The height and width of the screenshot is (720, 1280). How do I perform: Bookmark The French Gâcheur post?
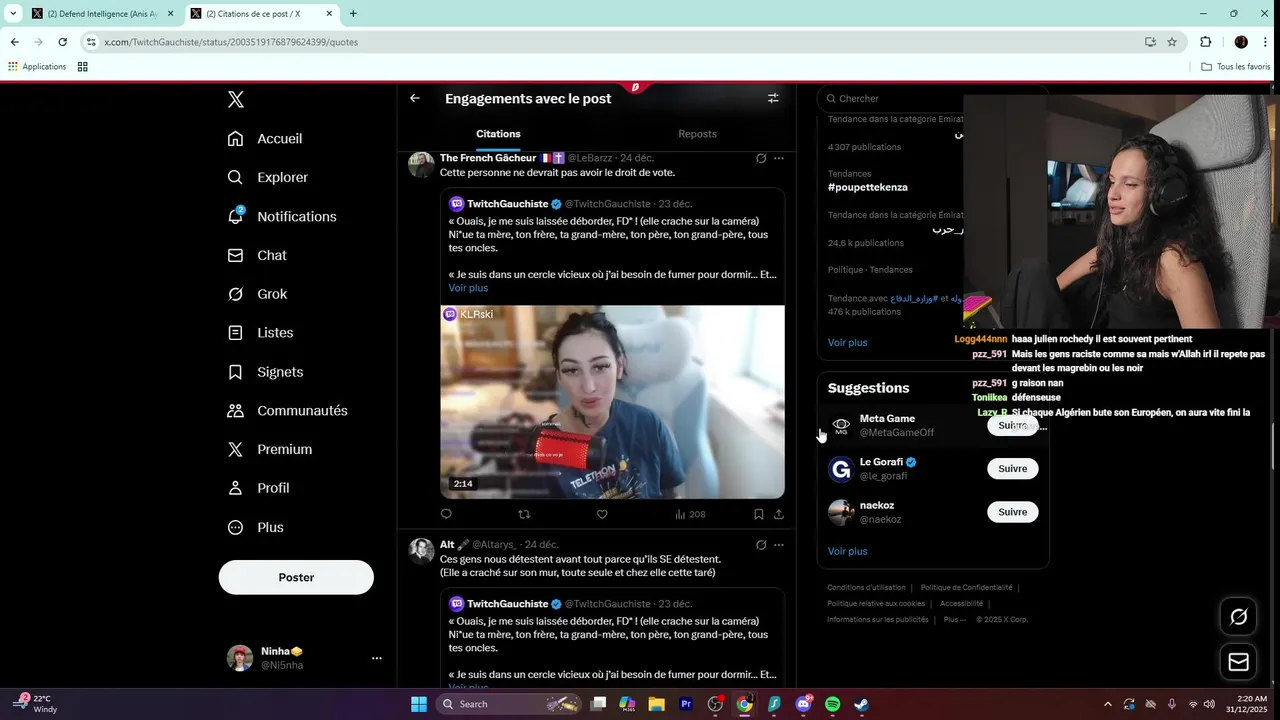[759, 514]
